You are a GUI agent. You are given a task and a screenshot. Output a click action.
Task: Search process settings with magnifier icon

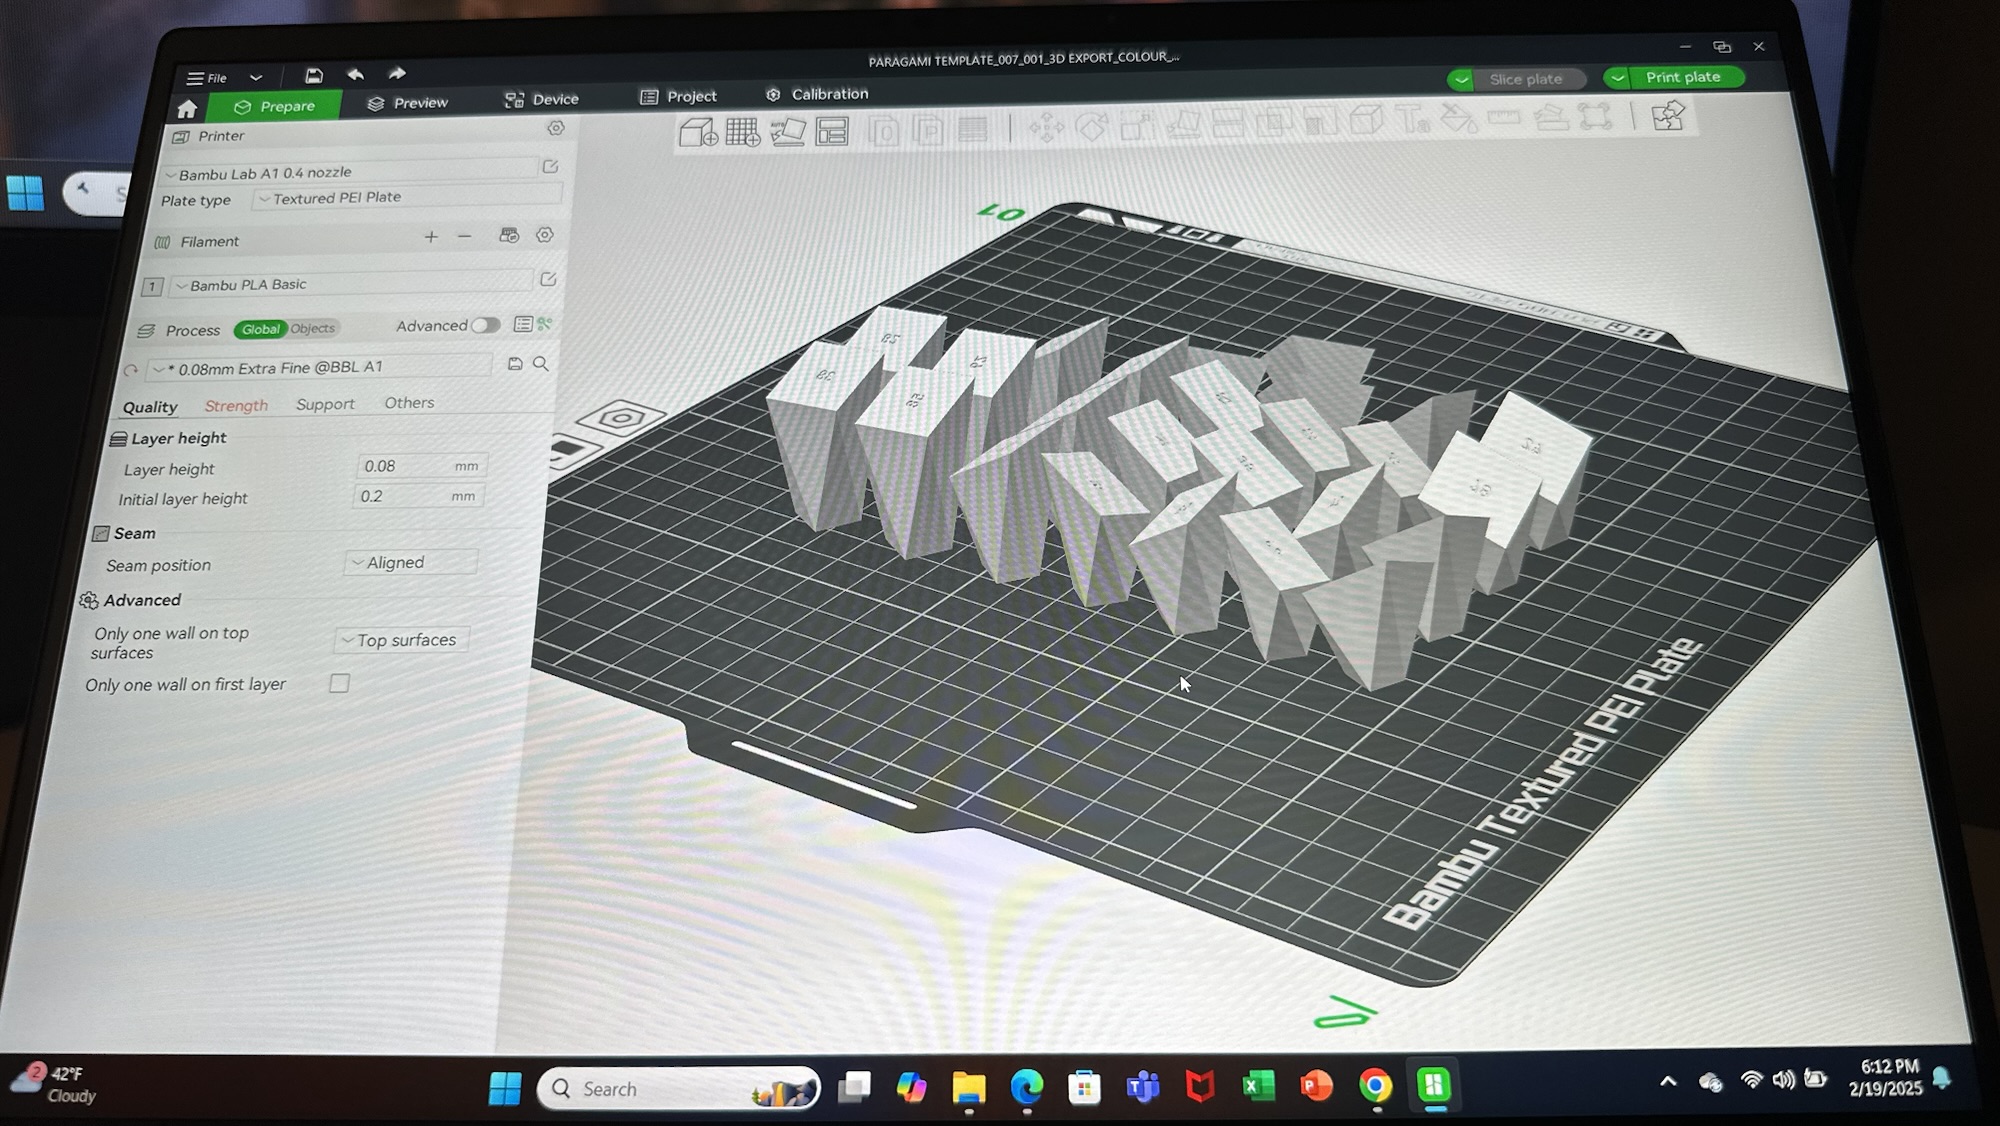541,364
